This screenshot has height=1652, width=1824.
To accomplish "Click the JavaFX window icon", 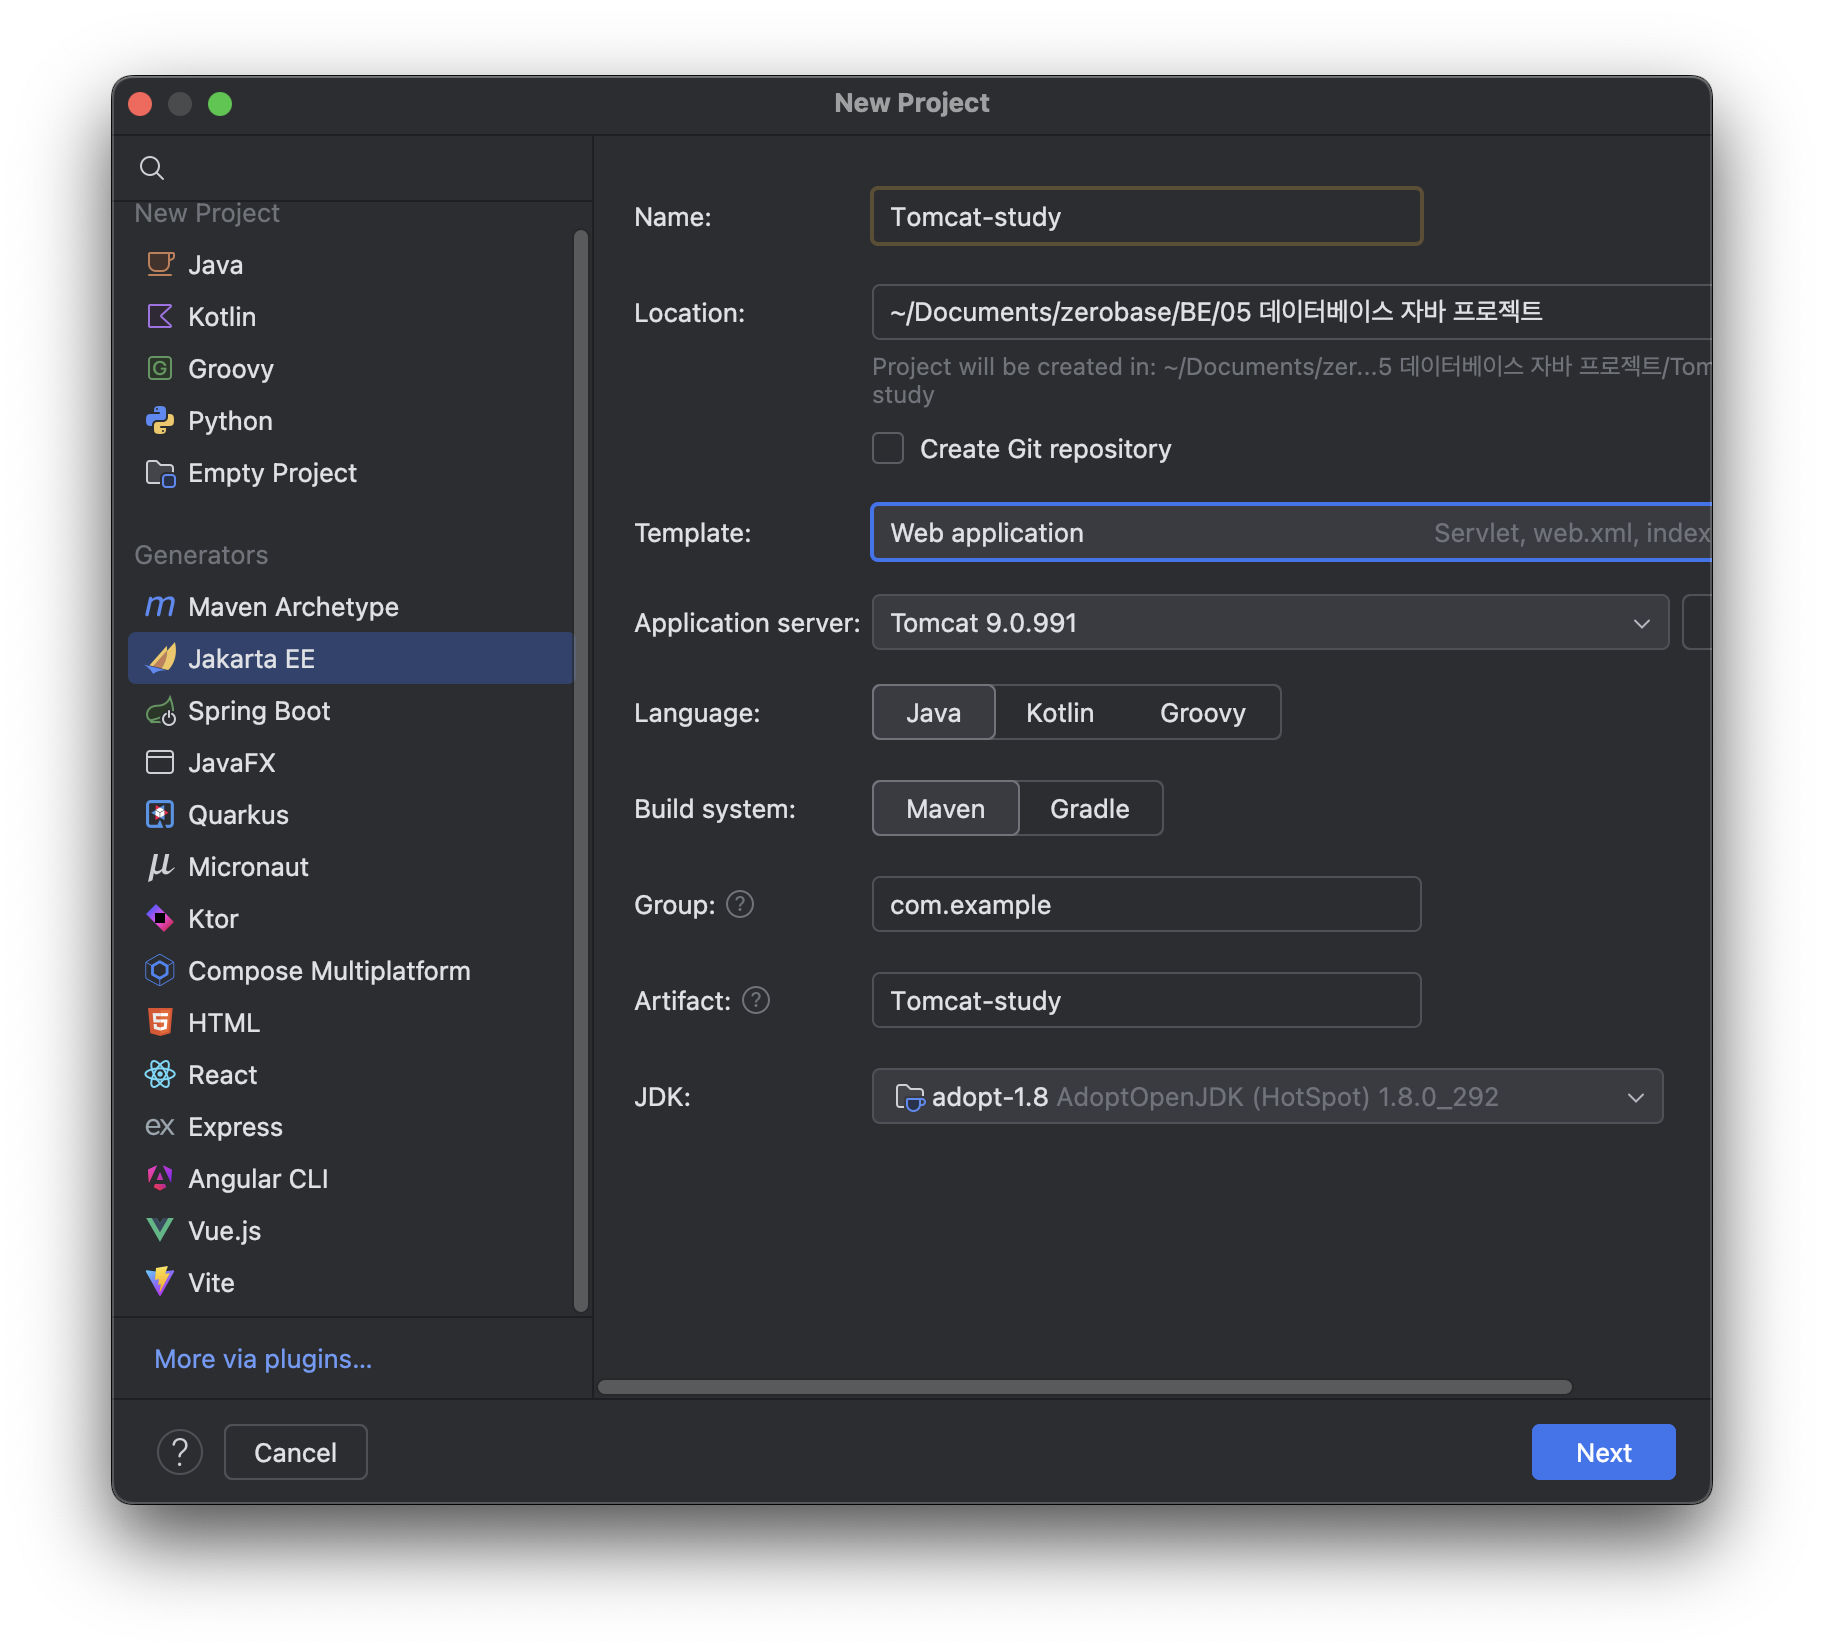I will point(160,762).
